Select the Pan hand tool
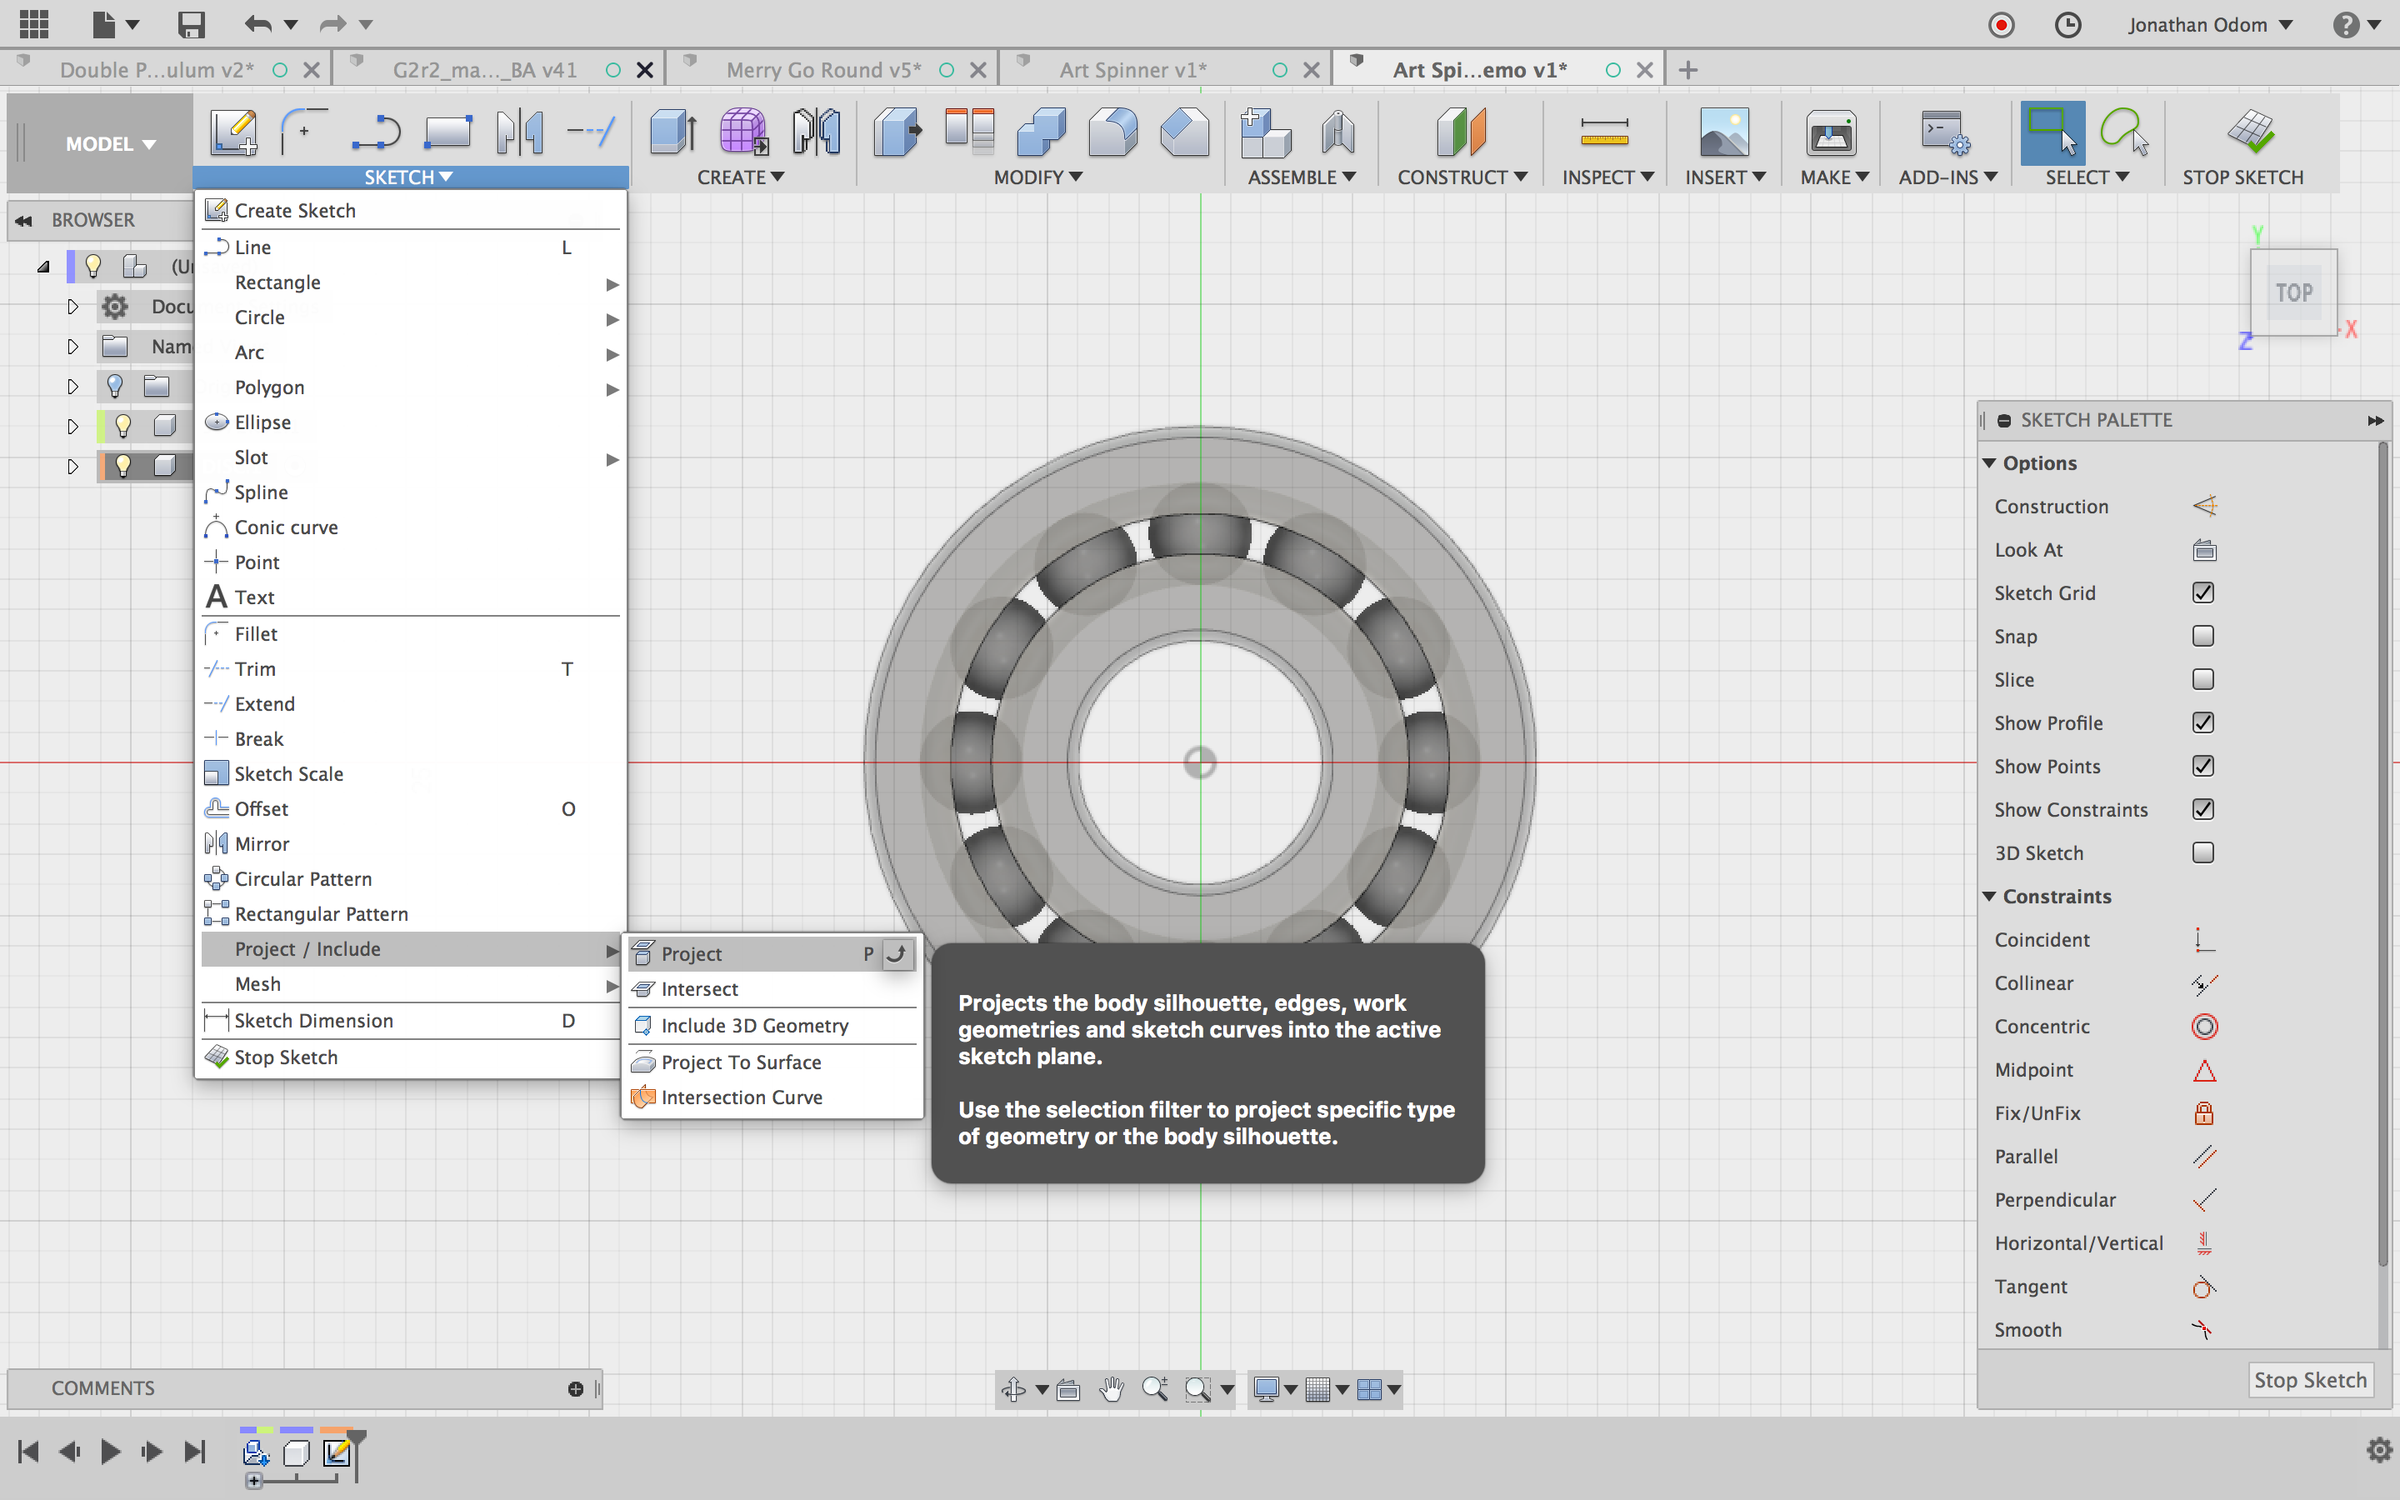This screenshot has width=2400, height=1500. (1111, 1389)
